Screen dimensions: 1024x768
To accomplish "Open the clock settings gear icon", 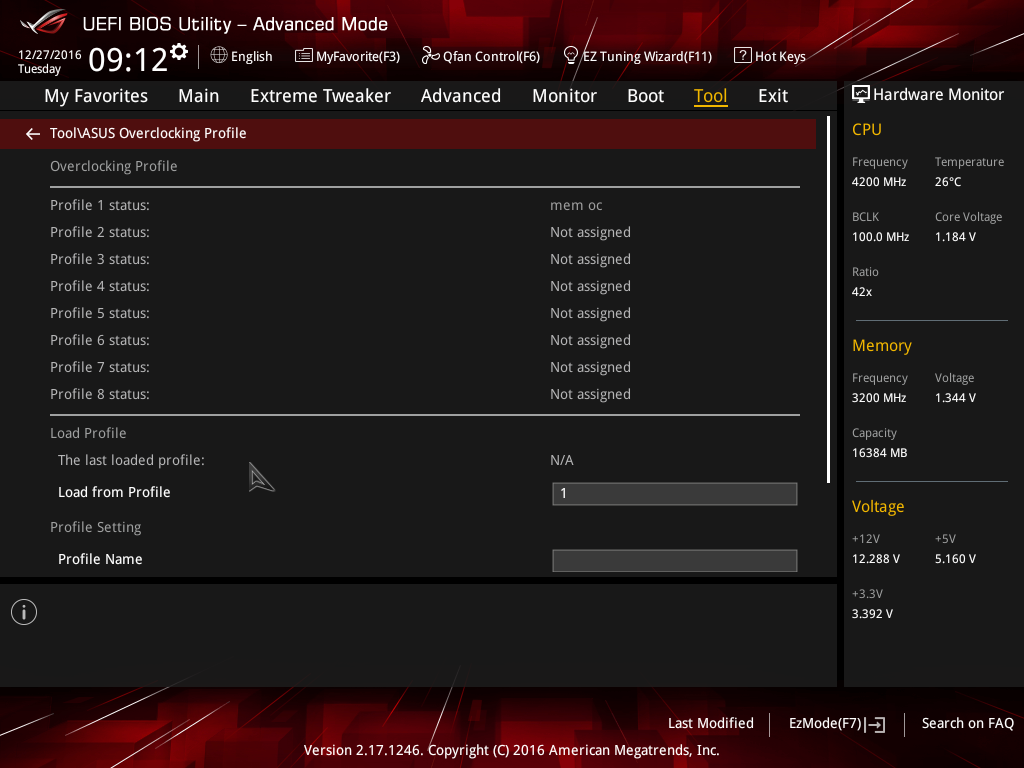I will 179,52.
